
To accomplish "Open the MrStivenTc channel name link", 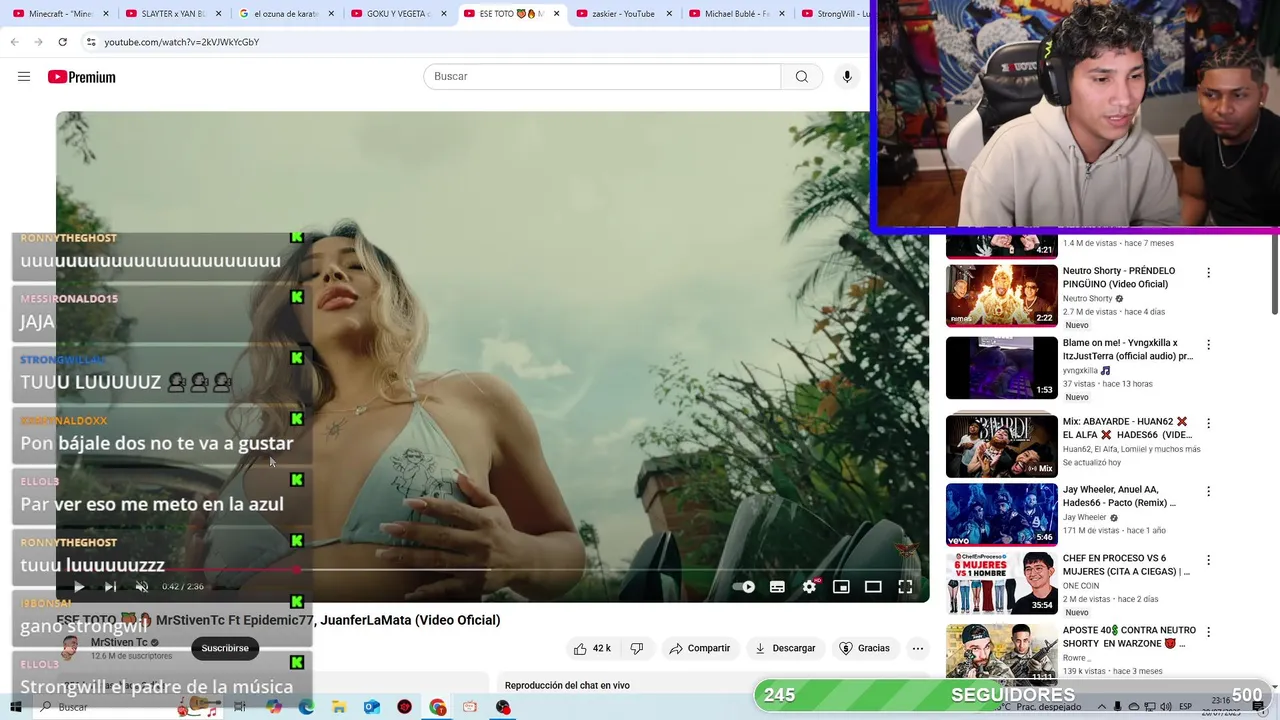I will click(x=119, y=642).
